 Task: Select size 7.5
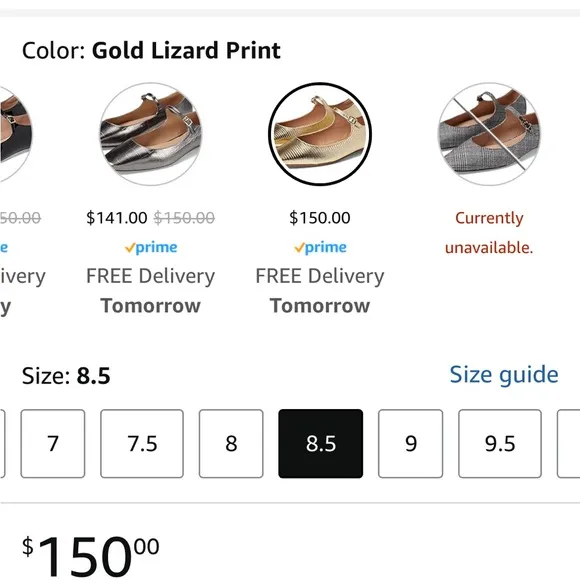pos(142,444)
